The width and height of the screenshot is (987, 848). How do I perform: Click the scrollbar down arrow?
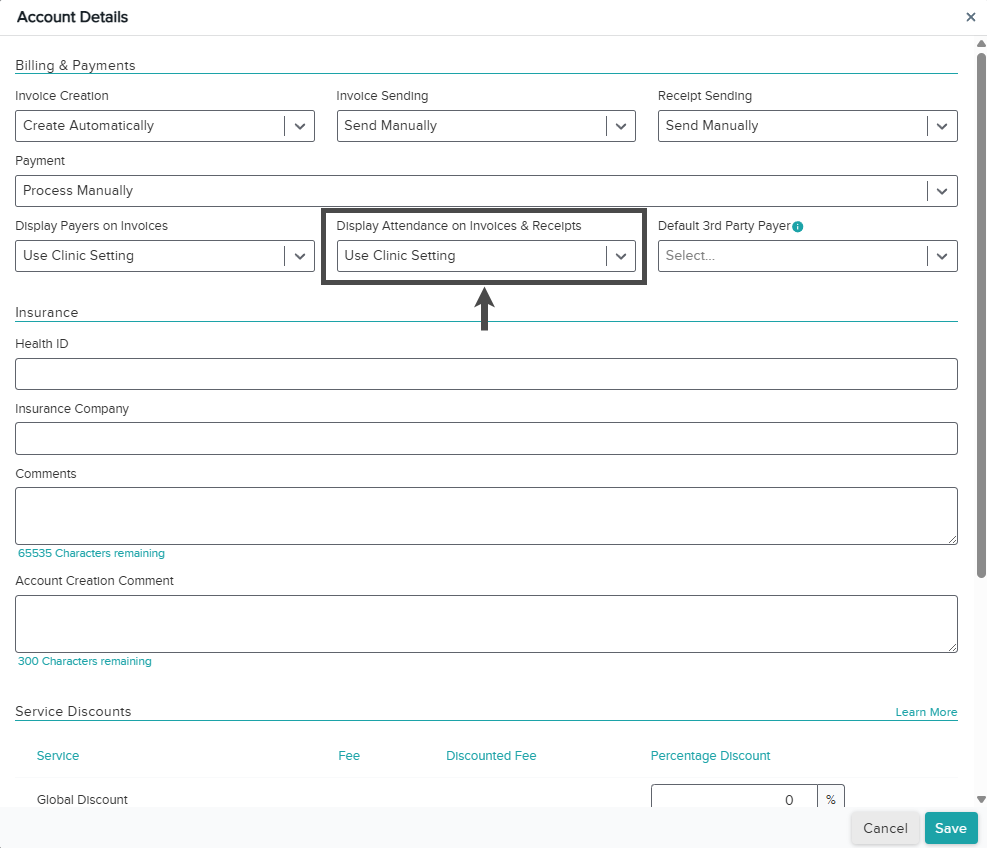point(981,799)
